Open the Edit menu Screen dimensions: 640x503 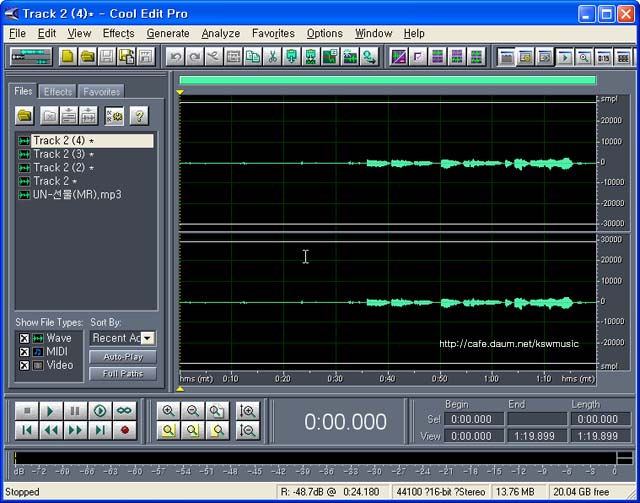(47, 33)
